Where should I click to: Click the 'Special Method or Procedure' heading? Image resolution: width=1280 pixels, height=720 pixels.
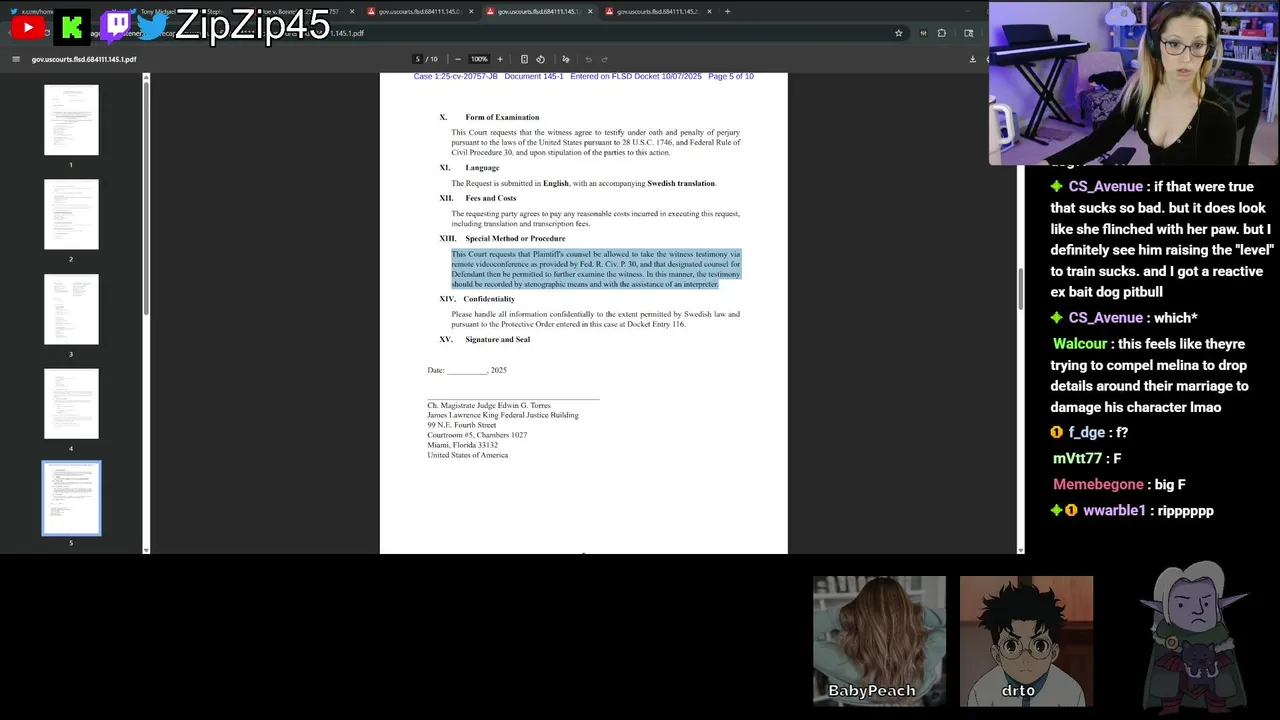pos(515,238)
